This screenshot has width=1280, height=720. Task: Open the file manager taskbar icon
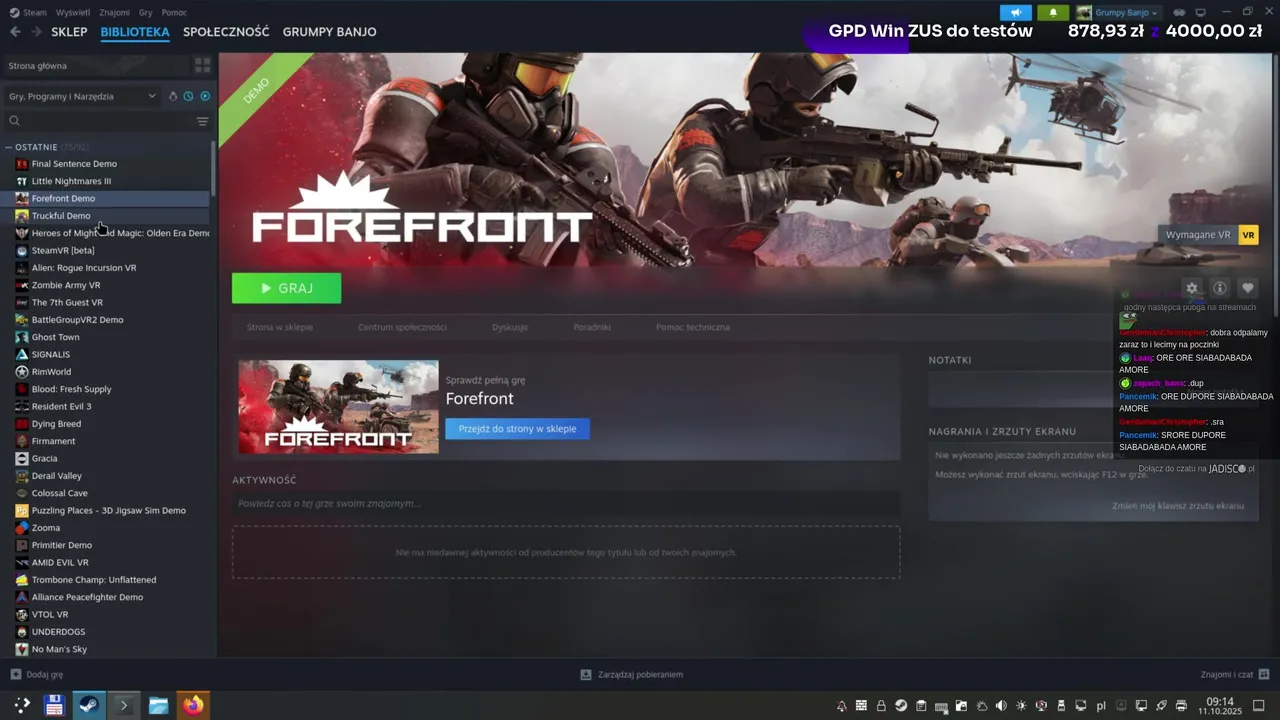click(x=158, y=705)
